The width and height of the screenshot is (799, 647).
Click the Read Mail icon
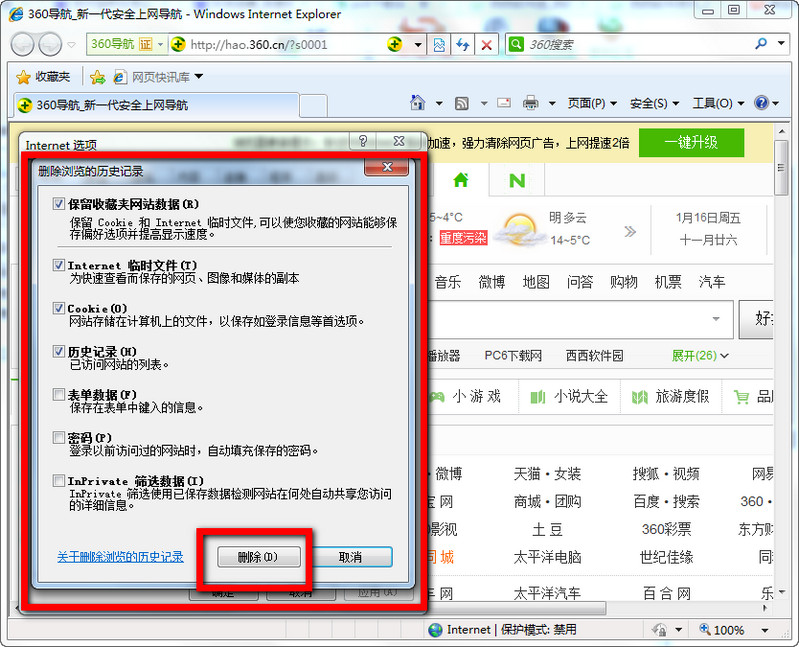tap(504, 103)
